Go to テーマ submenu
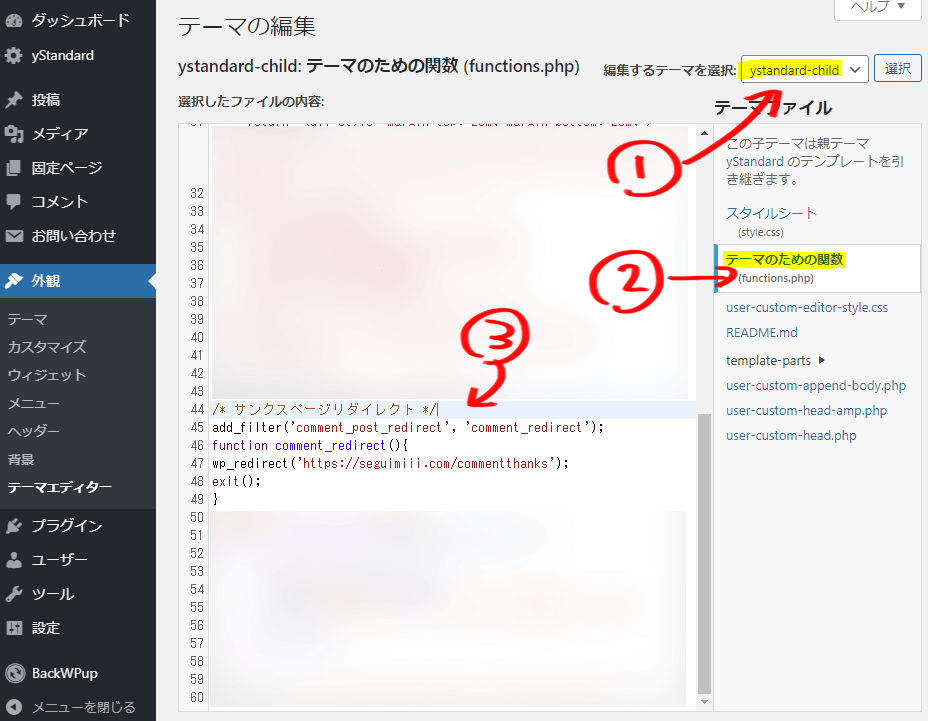The width and height of the screenshot is (928, 721). 27,320
